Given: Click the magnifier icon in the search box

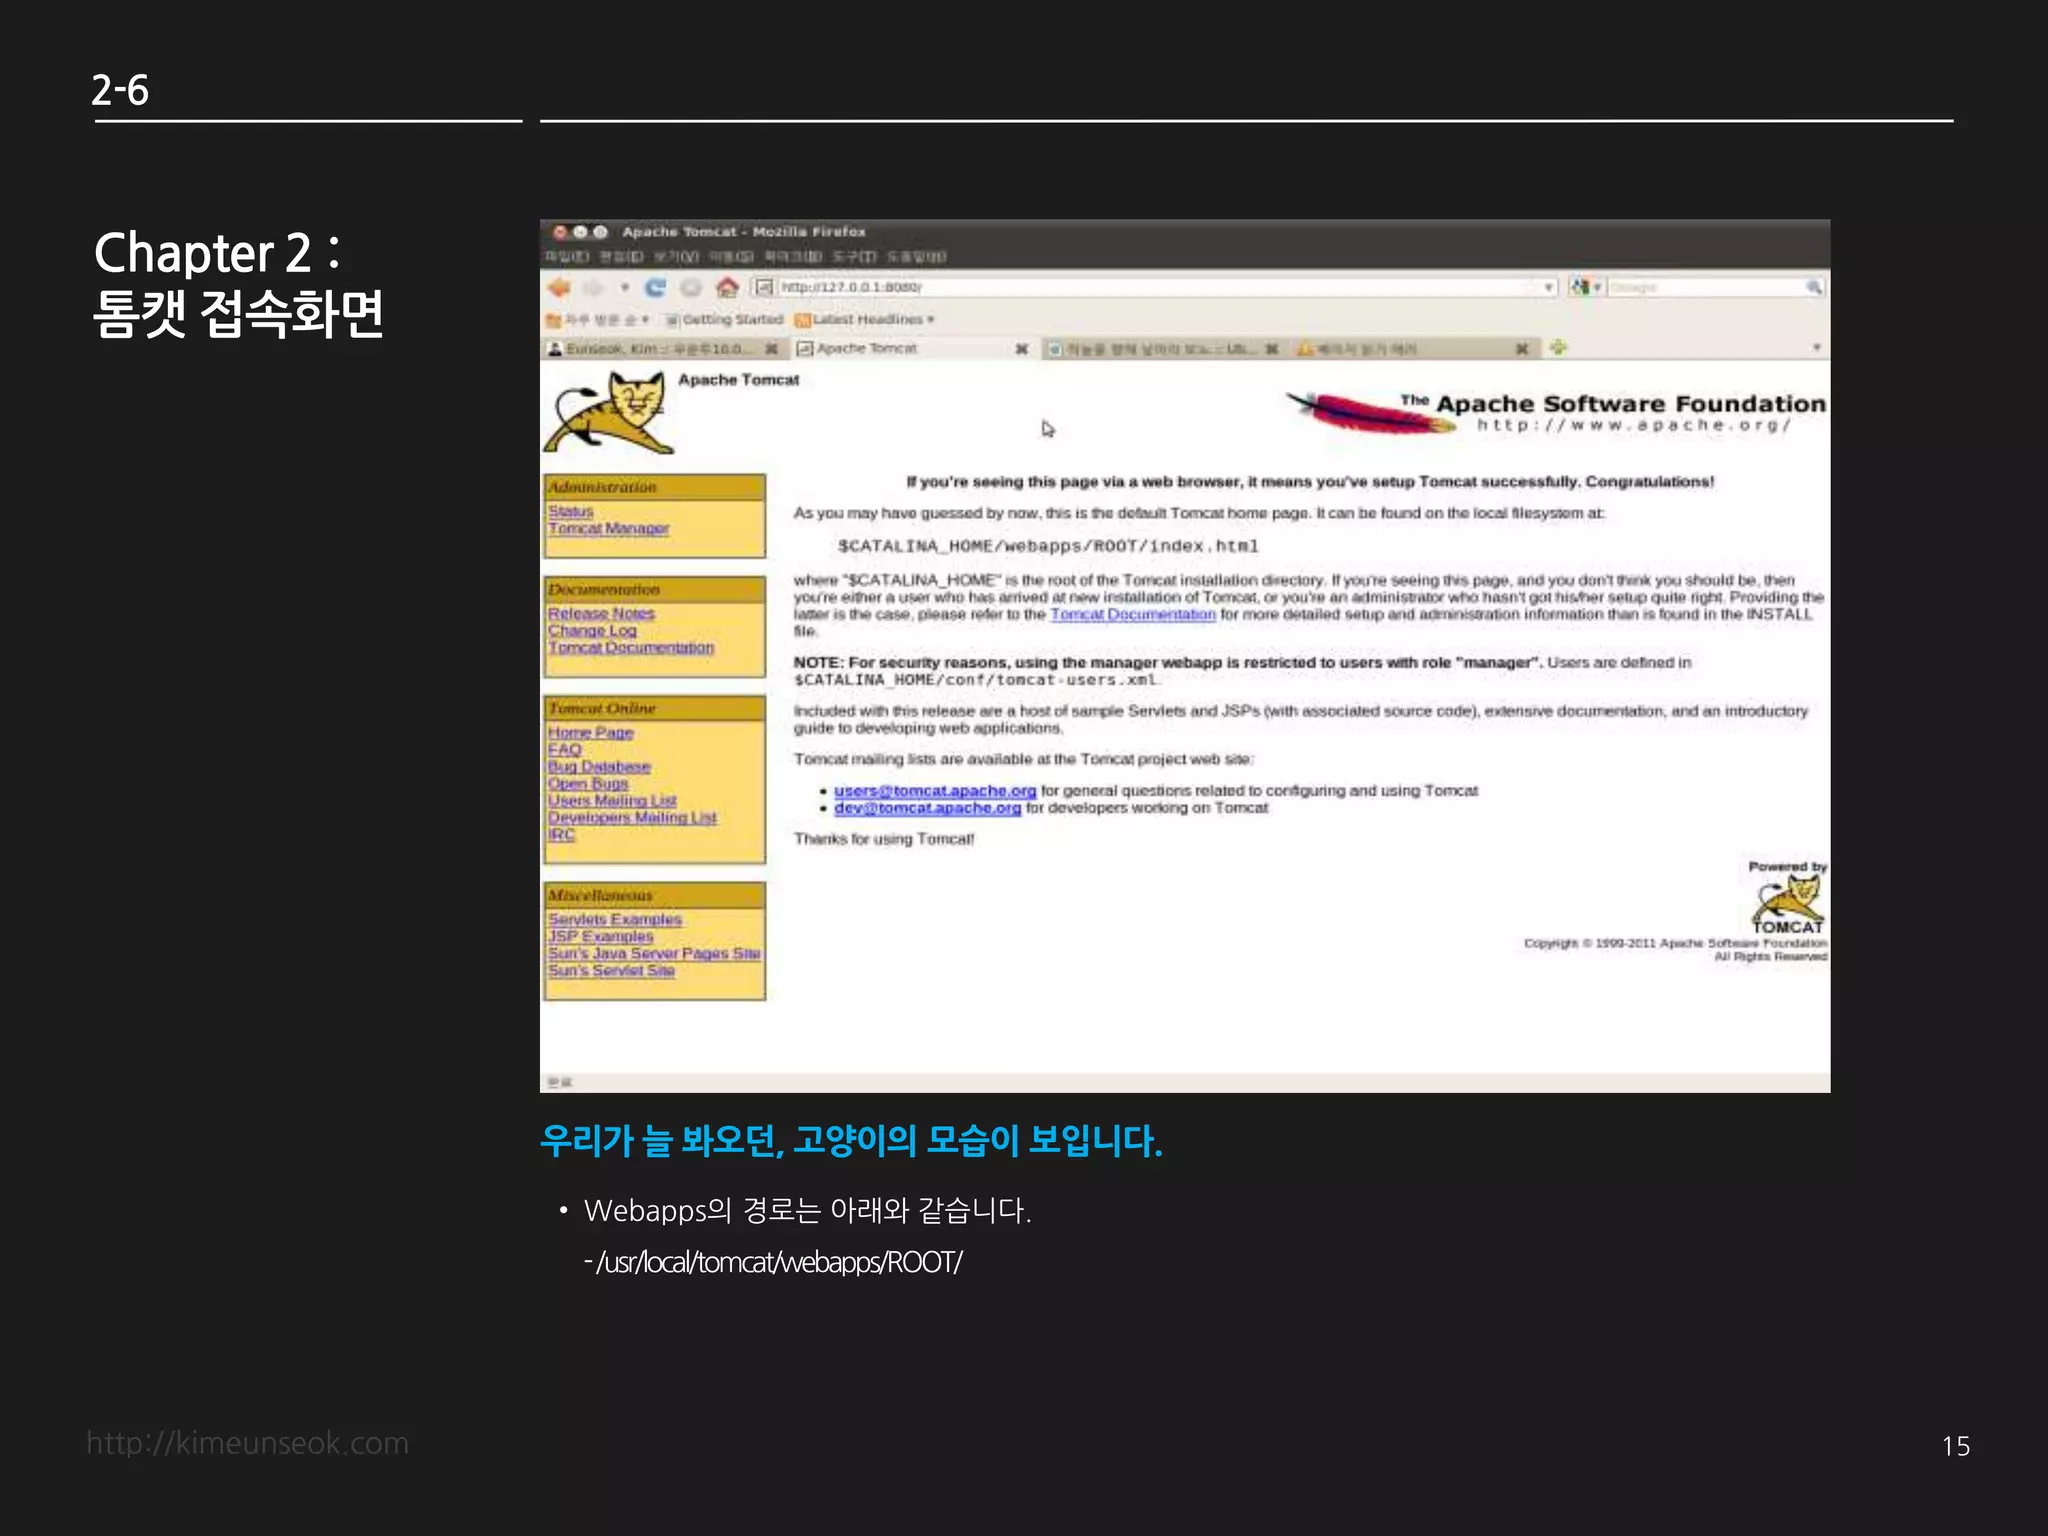Looking at the screenshot, I should [x=1814, y=287].
